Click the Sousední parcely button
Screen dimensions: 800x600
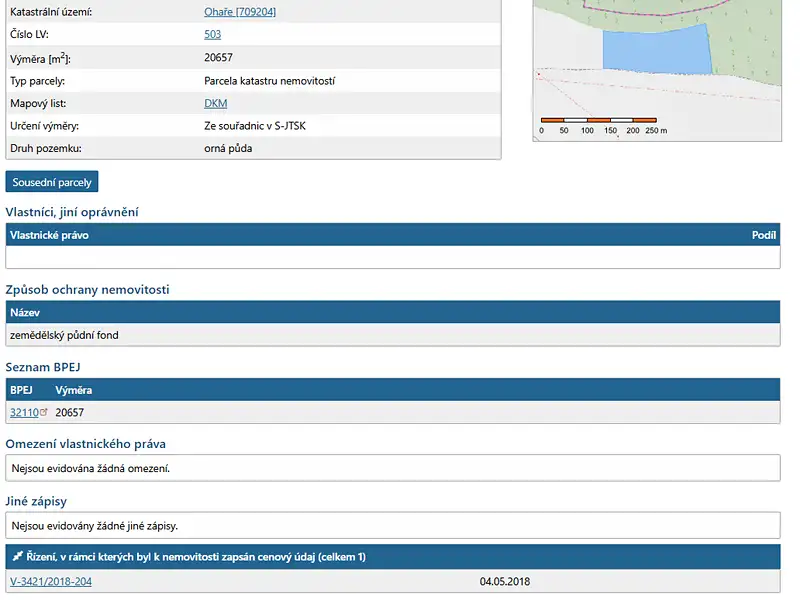tap(52, 182)
